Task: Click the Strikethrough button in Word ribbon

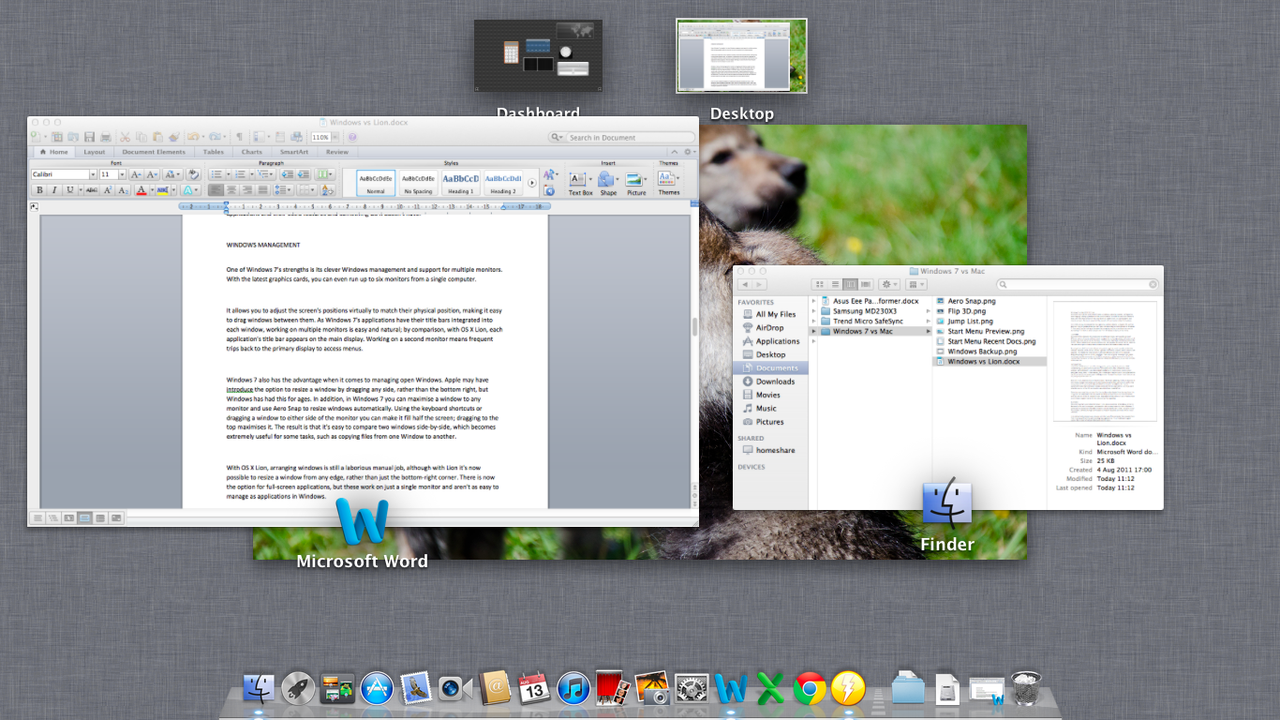Action: (x=92, y=190)
